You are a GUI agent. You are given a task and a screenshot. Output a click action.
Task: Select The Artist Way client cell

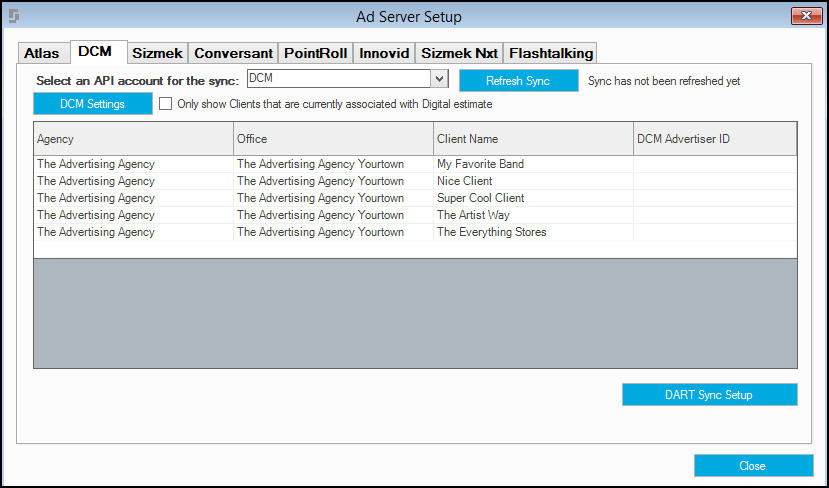(x=533, y=215)
